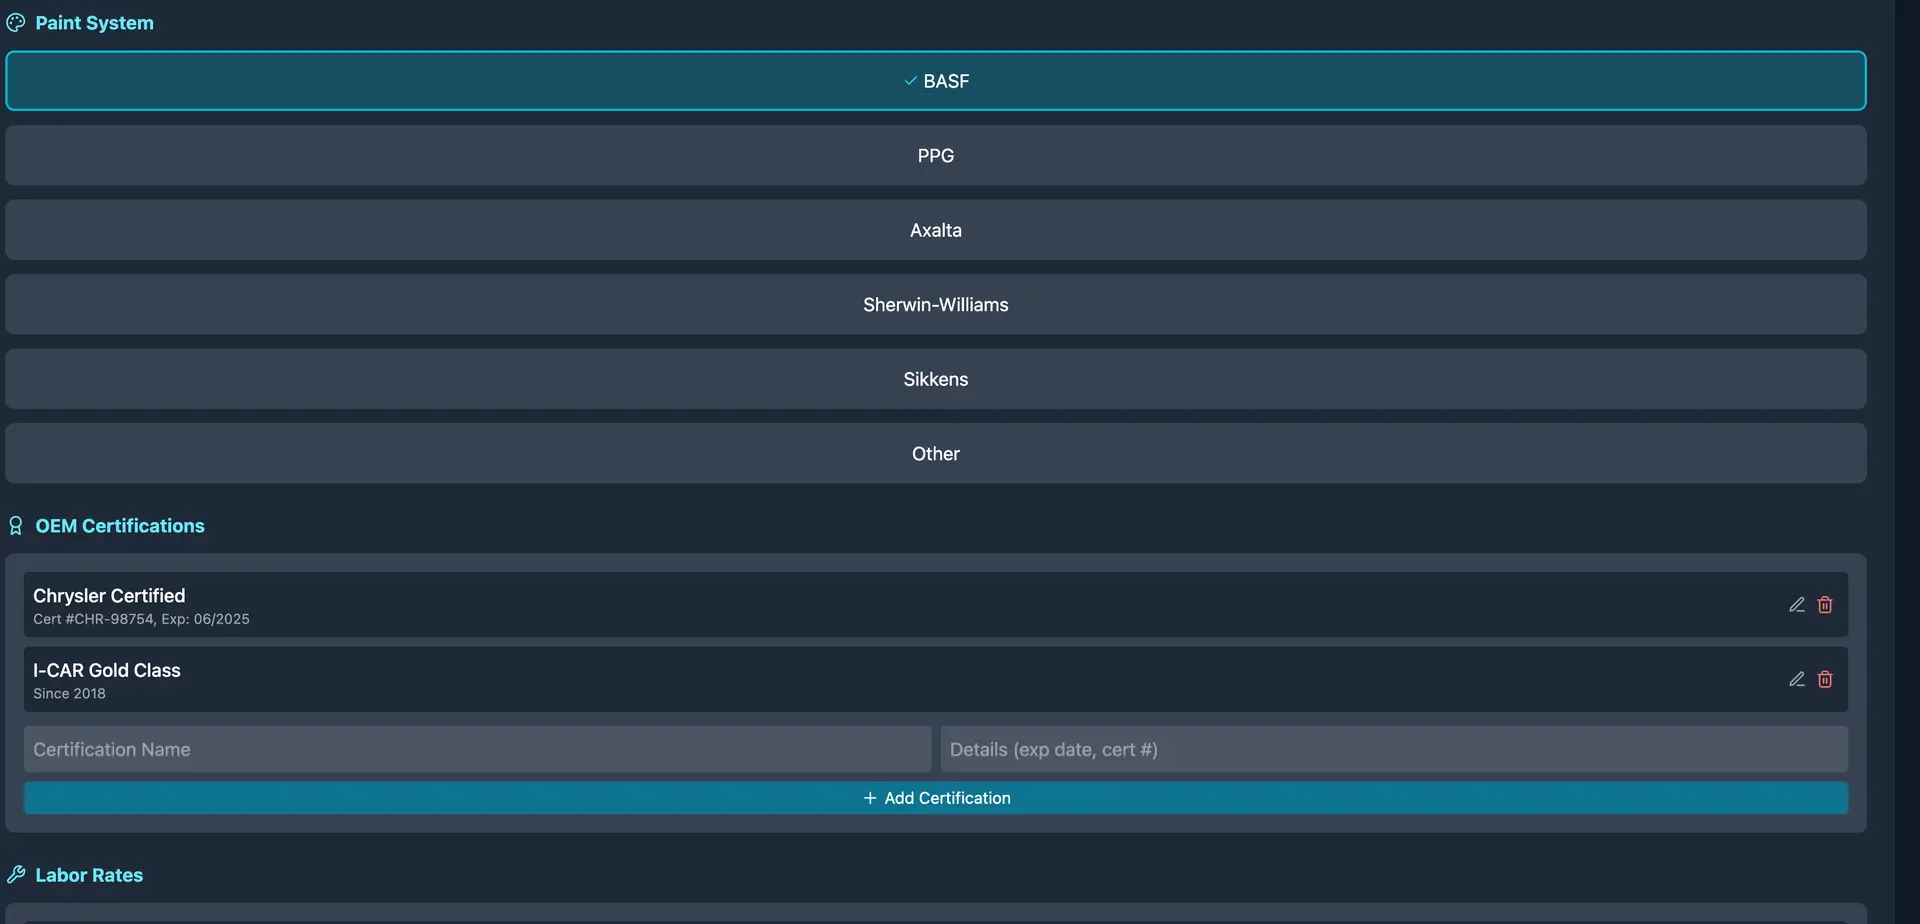Edit the I-CAR Gold Class entry

click(1796, 679)
